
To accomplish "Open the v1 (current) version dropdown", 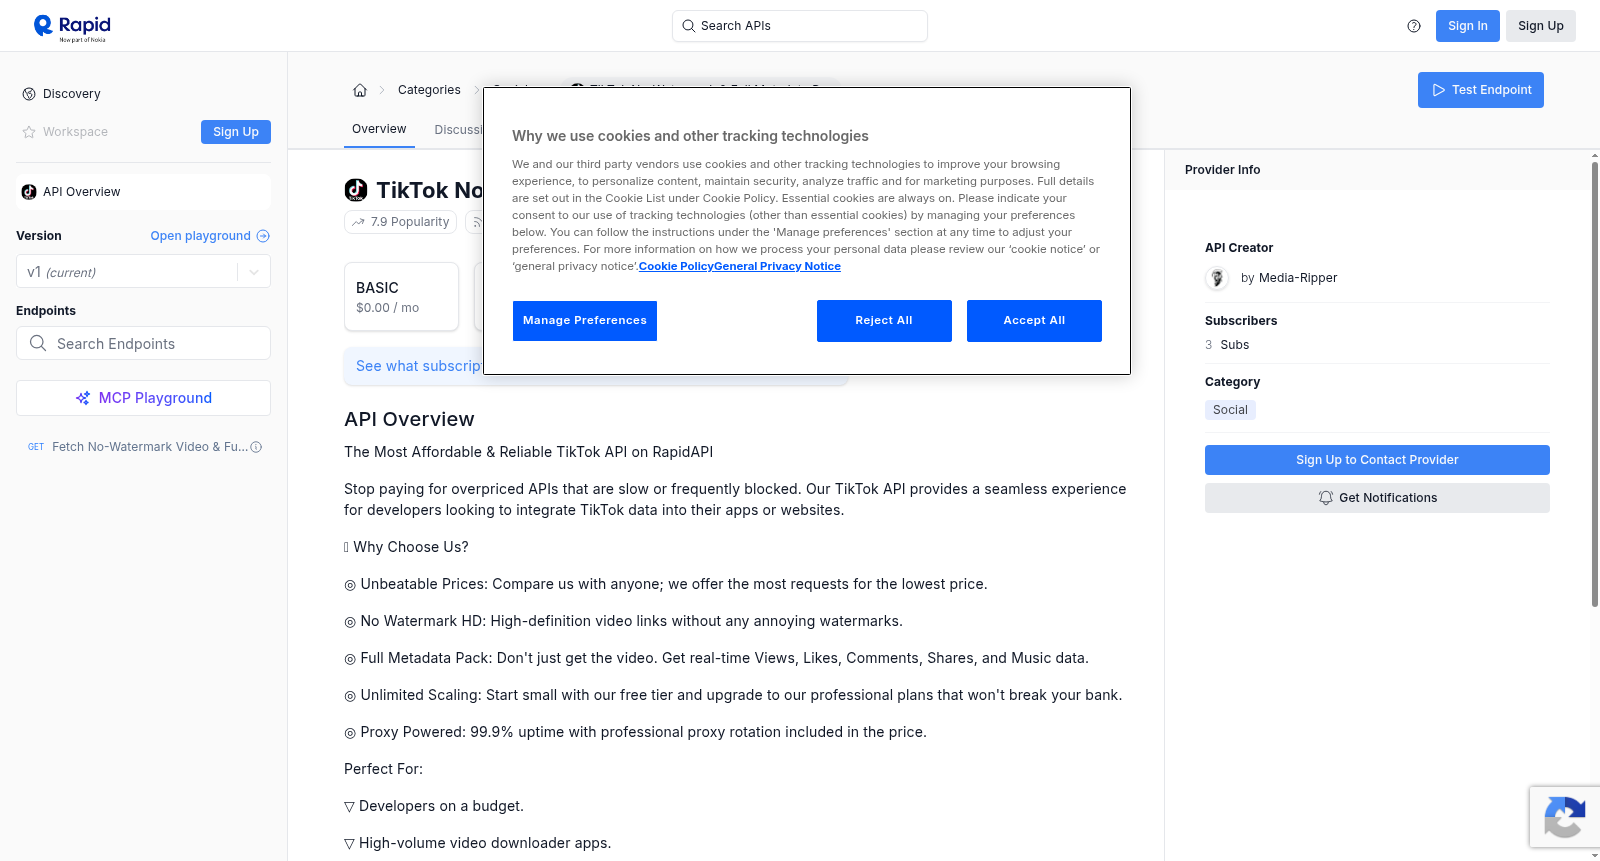I will [143, 272].
